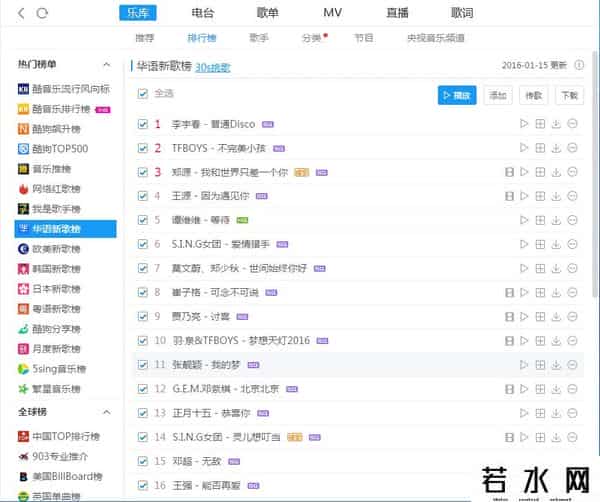
Task: Switch to the 歌单 tab
Action: pyautogui.click(x=267, y=13)
